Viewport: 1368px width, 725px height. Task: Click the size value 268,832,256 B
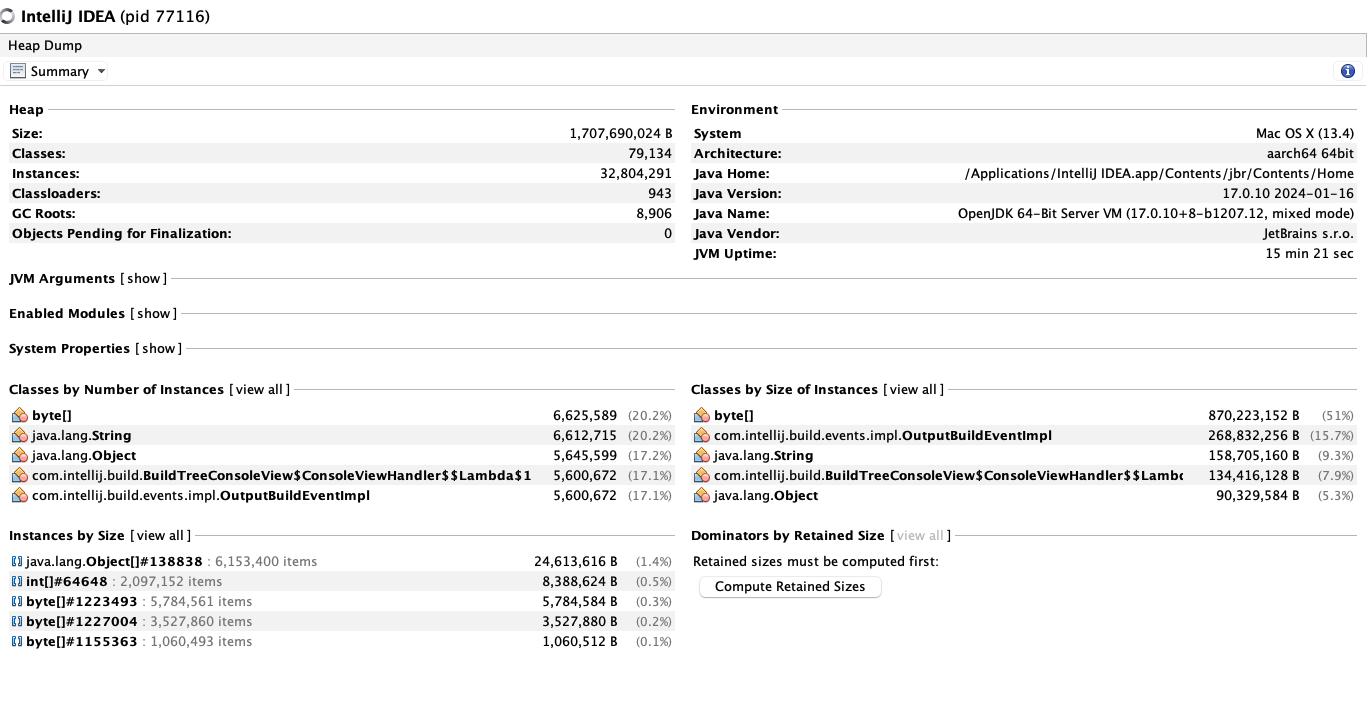tap(1254, 436)
